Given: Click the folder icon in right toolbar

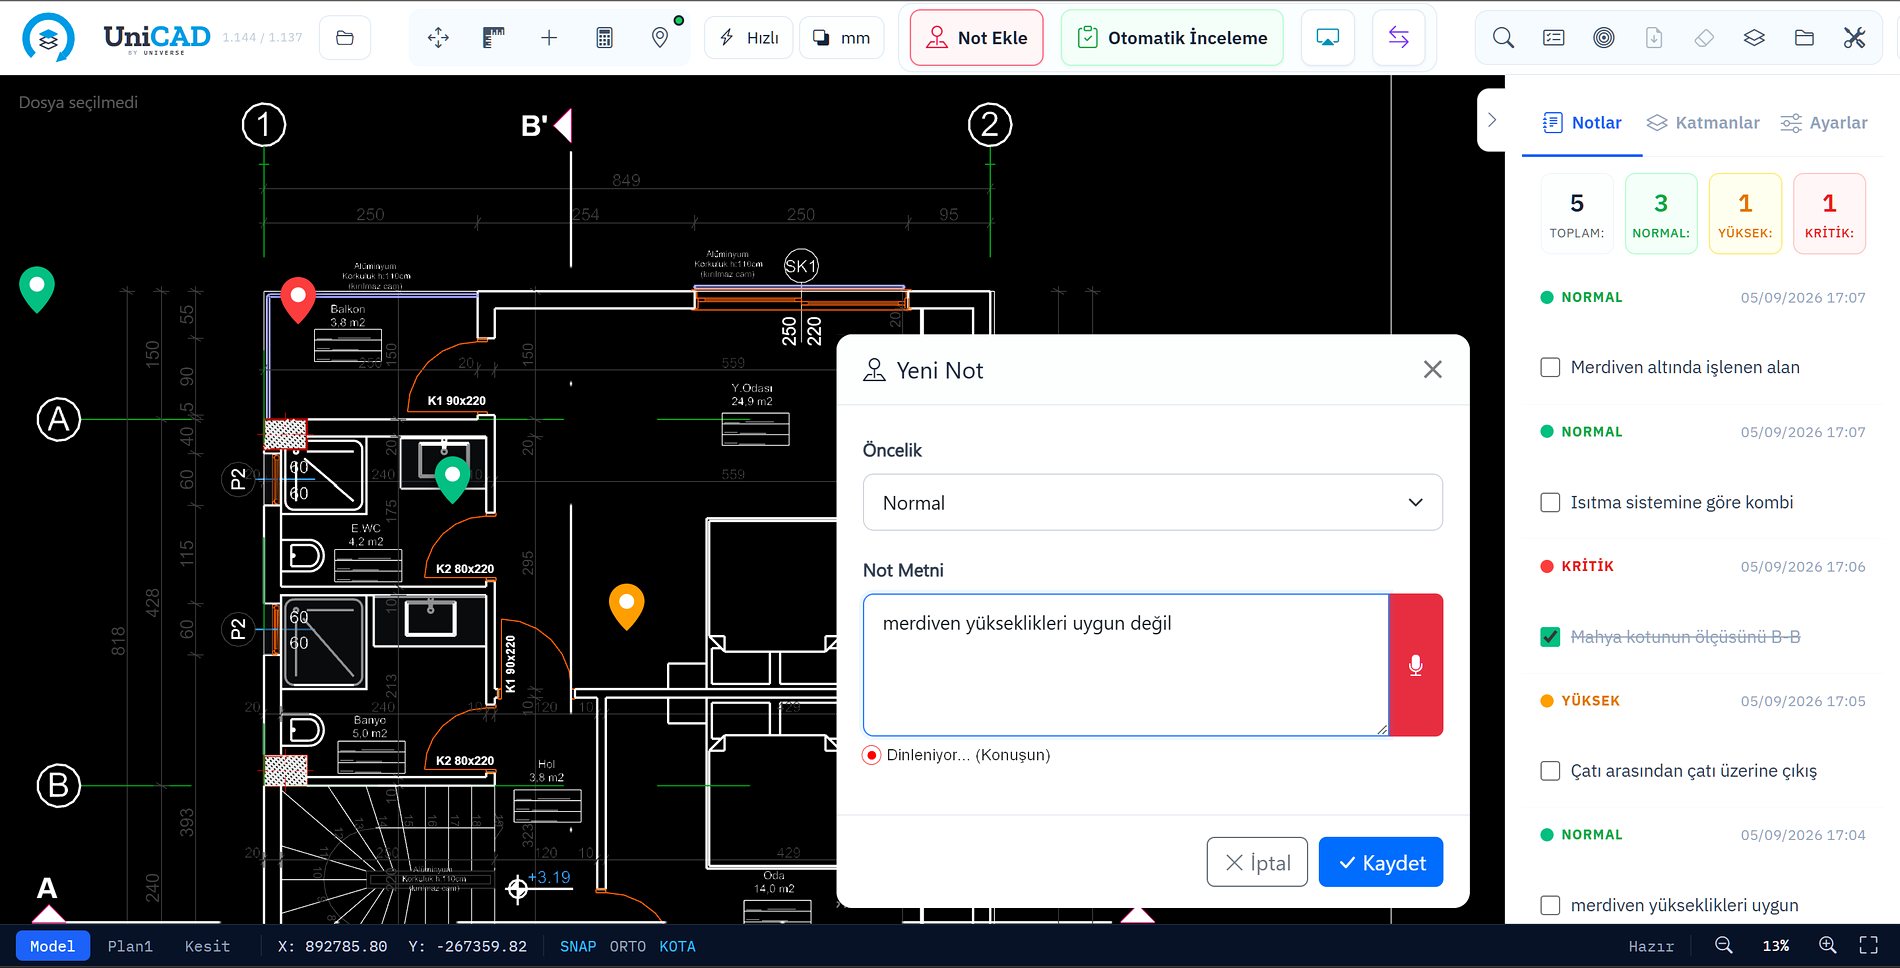Looking at the screenshot, I should (1804, 38).
